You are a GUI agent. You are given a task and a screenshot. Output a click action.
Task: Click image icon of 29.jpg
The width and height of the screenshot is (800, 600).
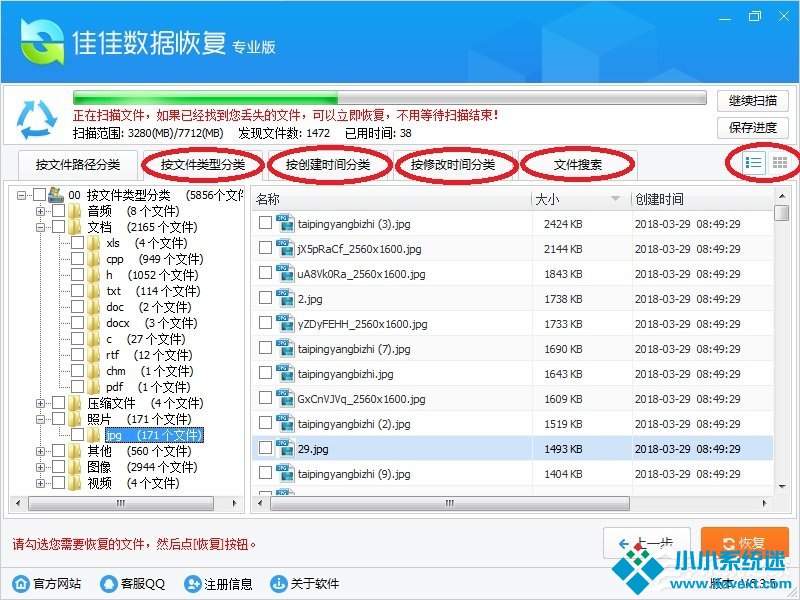pos(285,448)
